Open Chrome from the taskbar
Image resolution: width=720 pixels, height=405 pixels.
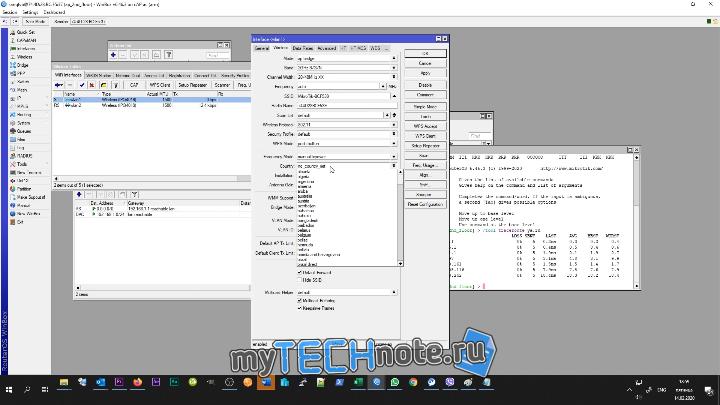tap(413, 382)
